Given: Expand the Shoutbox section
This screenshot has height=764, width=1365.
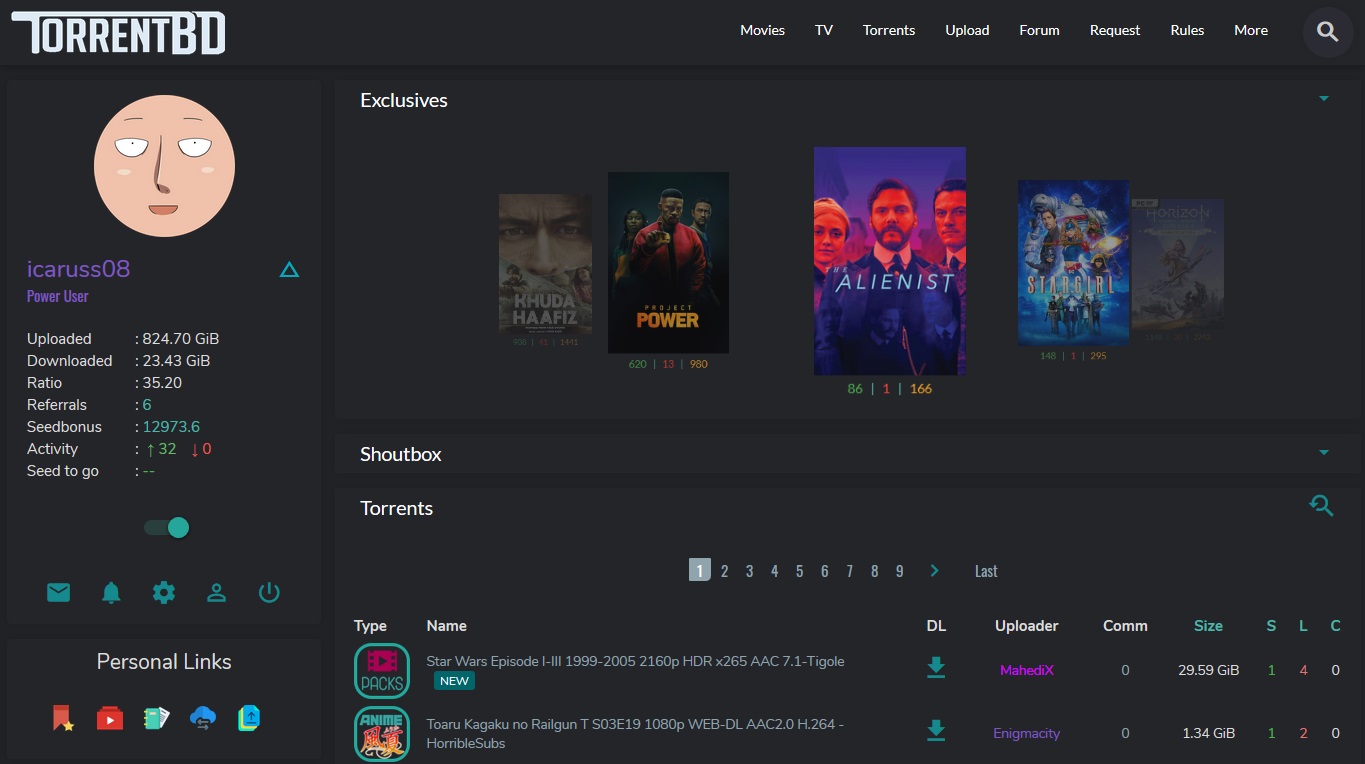Looking at the screenshot, I should coord(1323,452).
